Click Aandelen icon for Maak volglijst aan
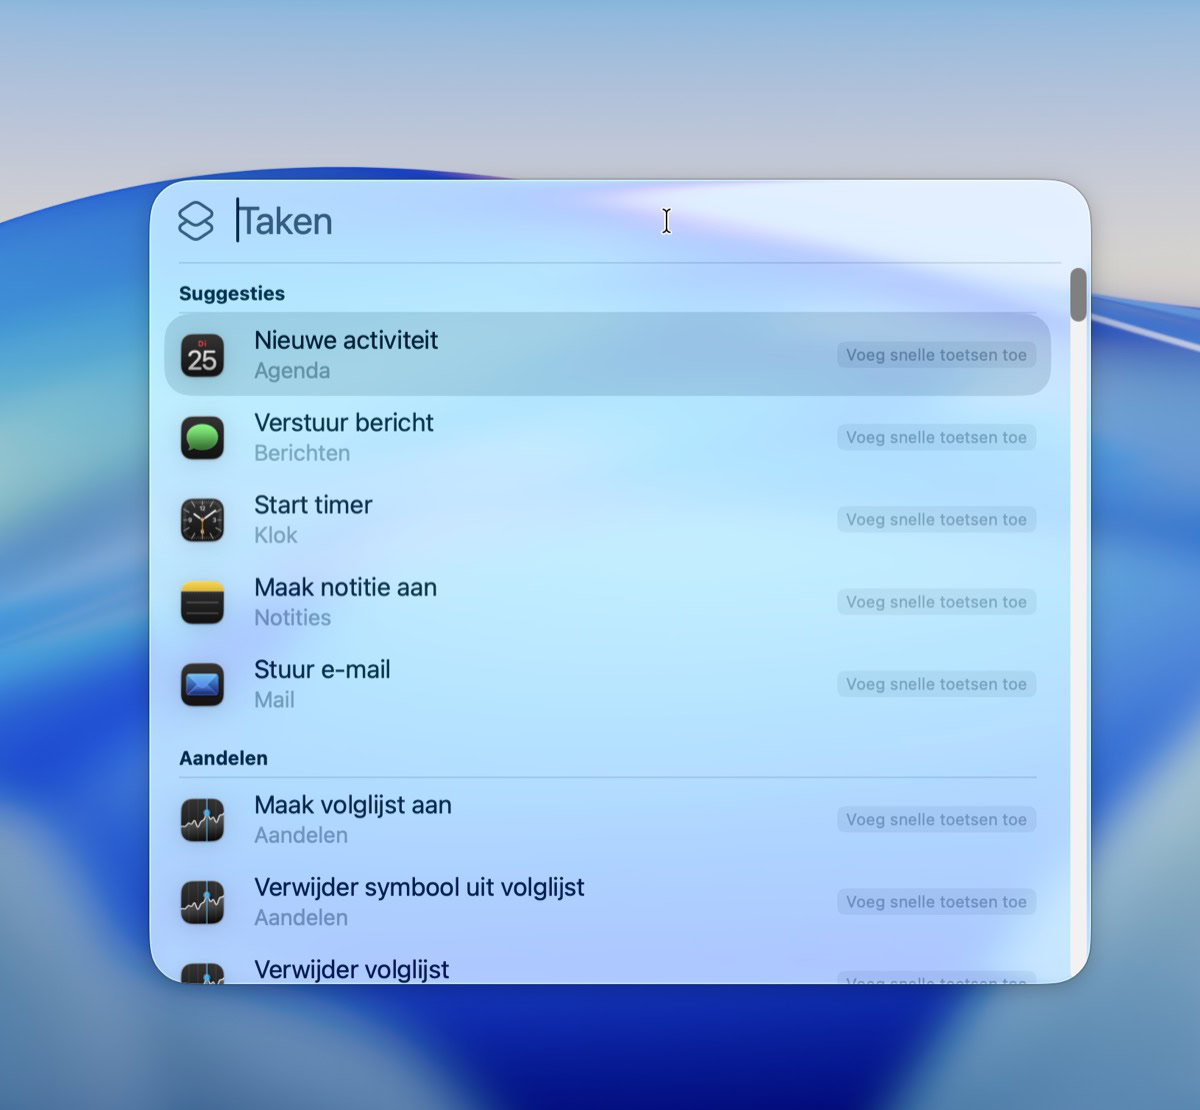This screenshot has height=1110, width=1200. (202, 820)
